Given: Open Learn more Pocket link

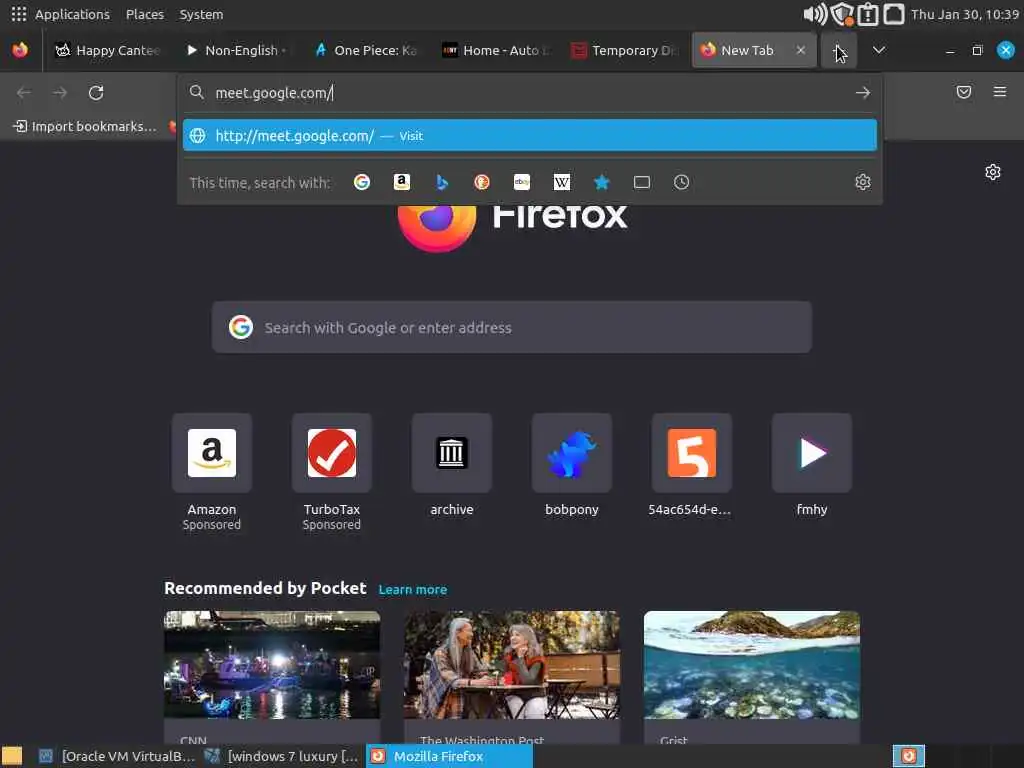Looking at the screenshot, I should click(413, 590).
